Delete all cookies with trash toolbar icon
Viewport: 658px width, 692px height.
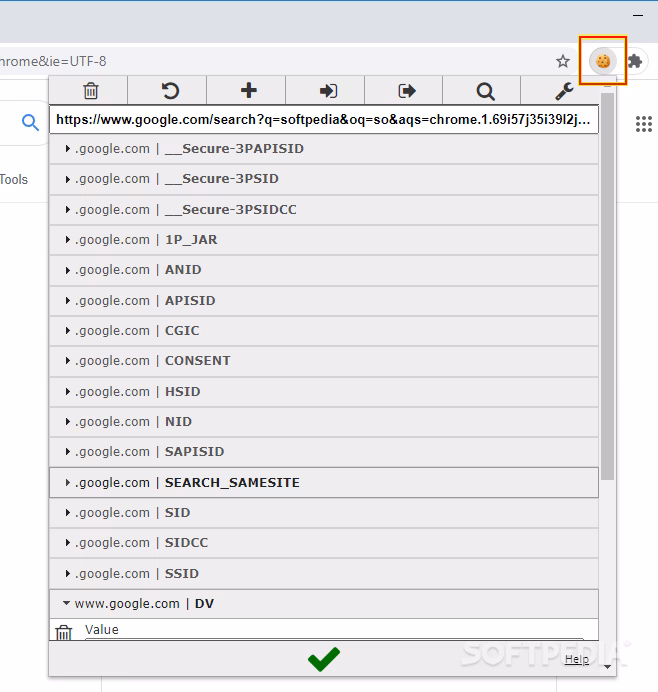(x=90, y=90)
